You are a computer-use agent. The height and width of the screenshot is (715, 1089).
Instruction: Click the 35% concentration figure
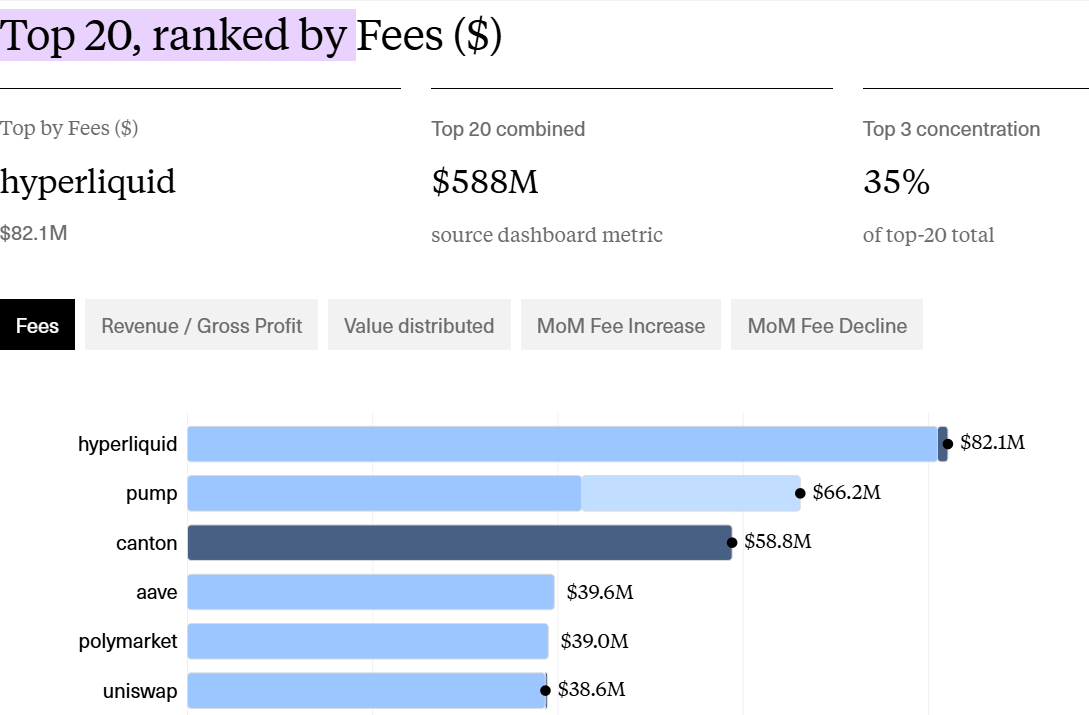click(x=897, y=182)
